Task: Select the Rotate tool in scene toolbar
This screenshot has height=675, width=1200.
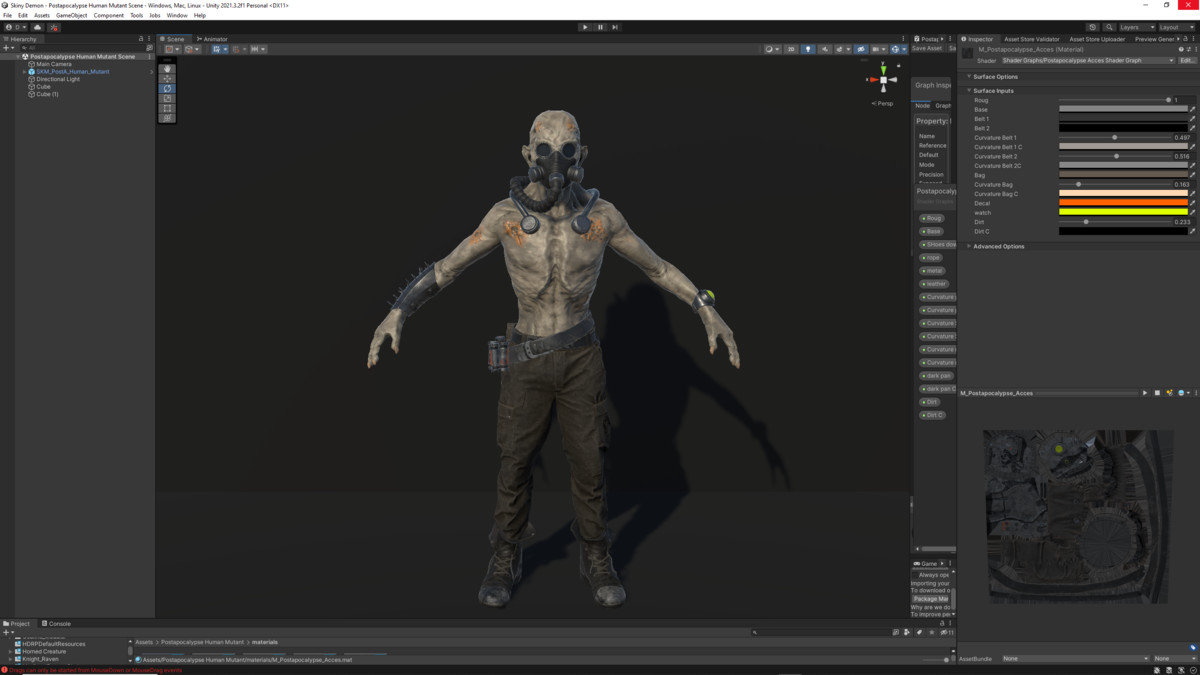Action: coord(167,89)
